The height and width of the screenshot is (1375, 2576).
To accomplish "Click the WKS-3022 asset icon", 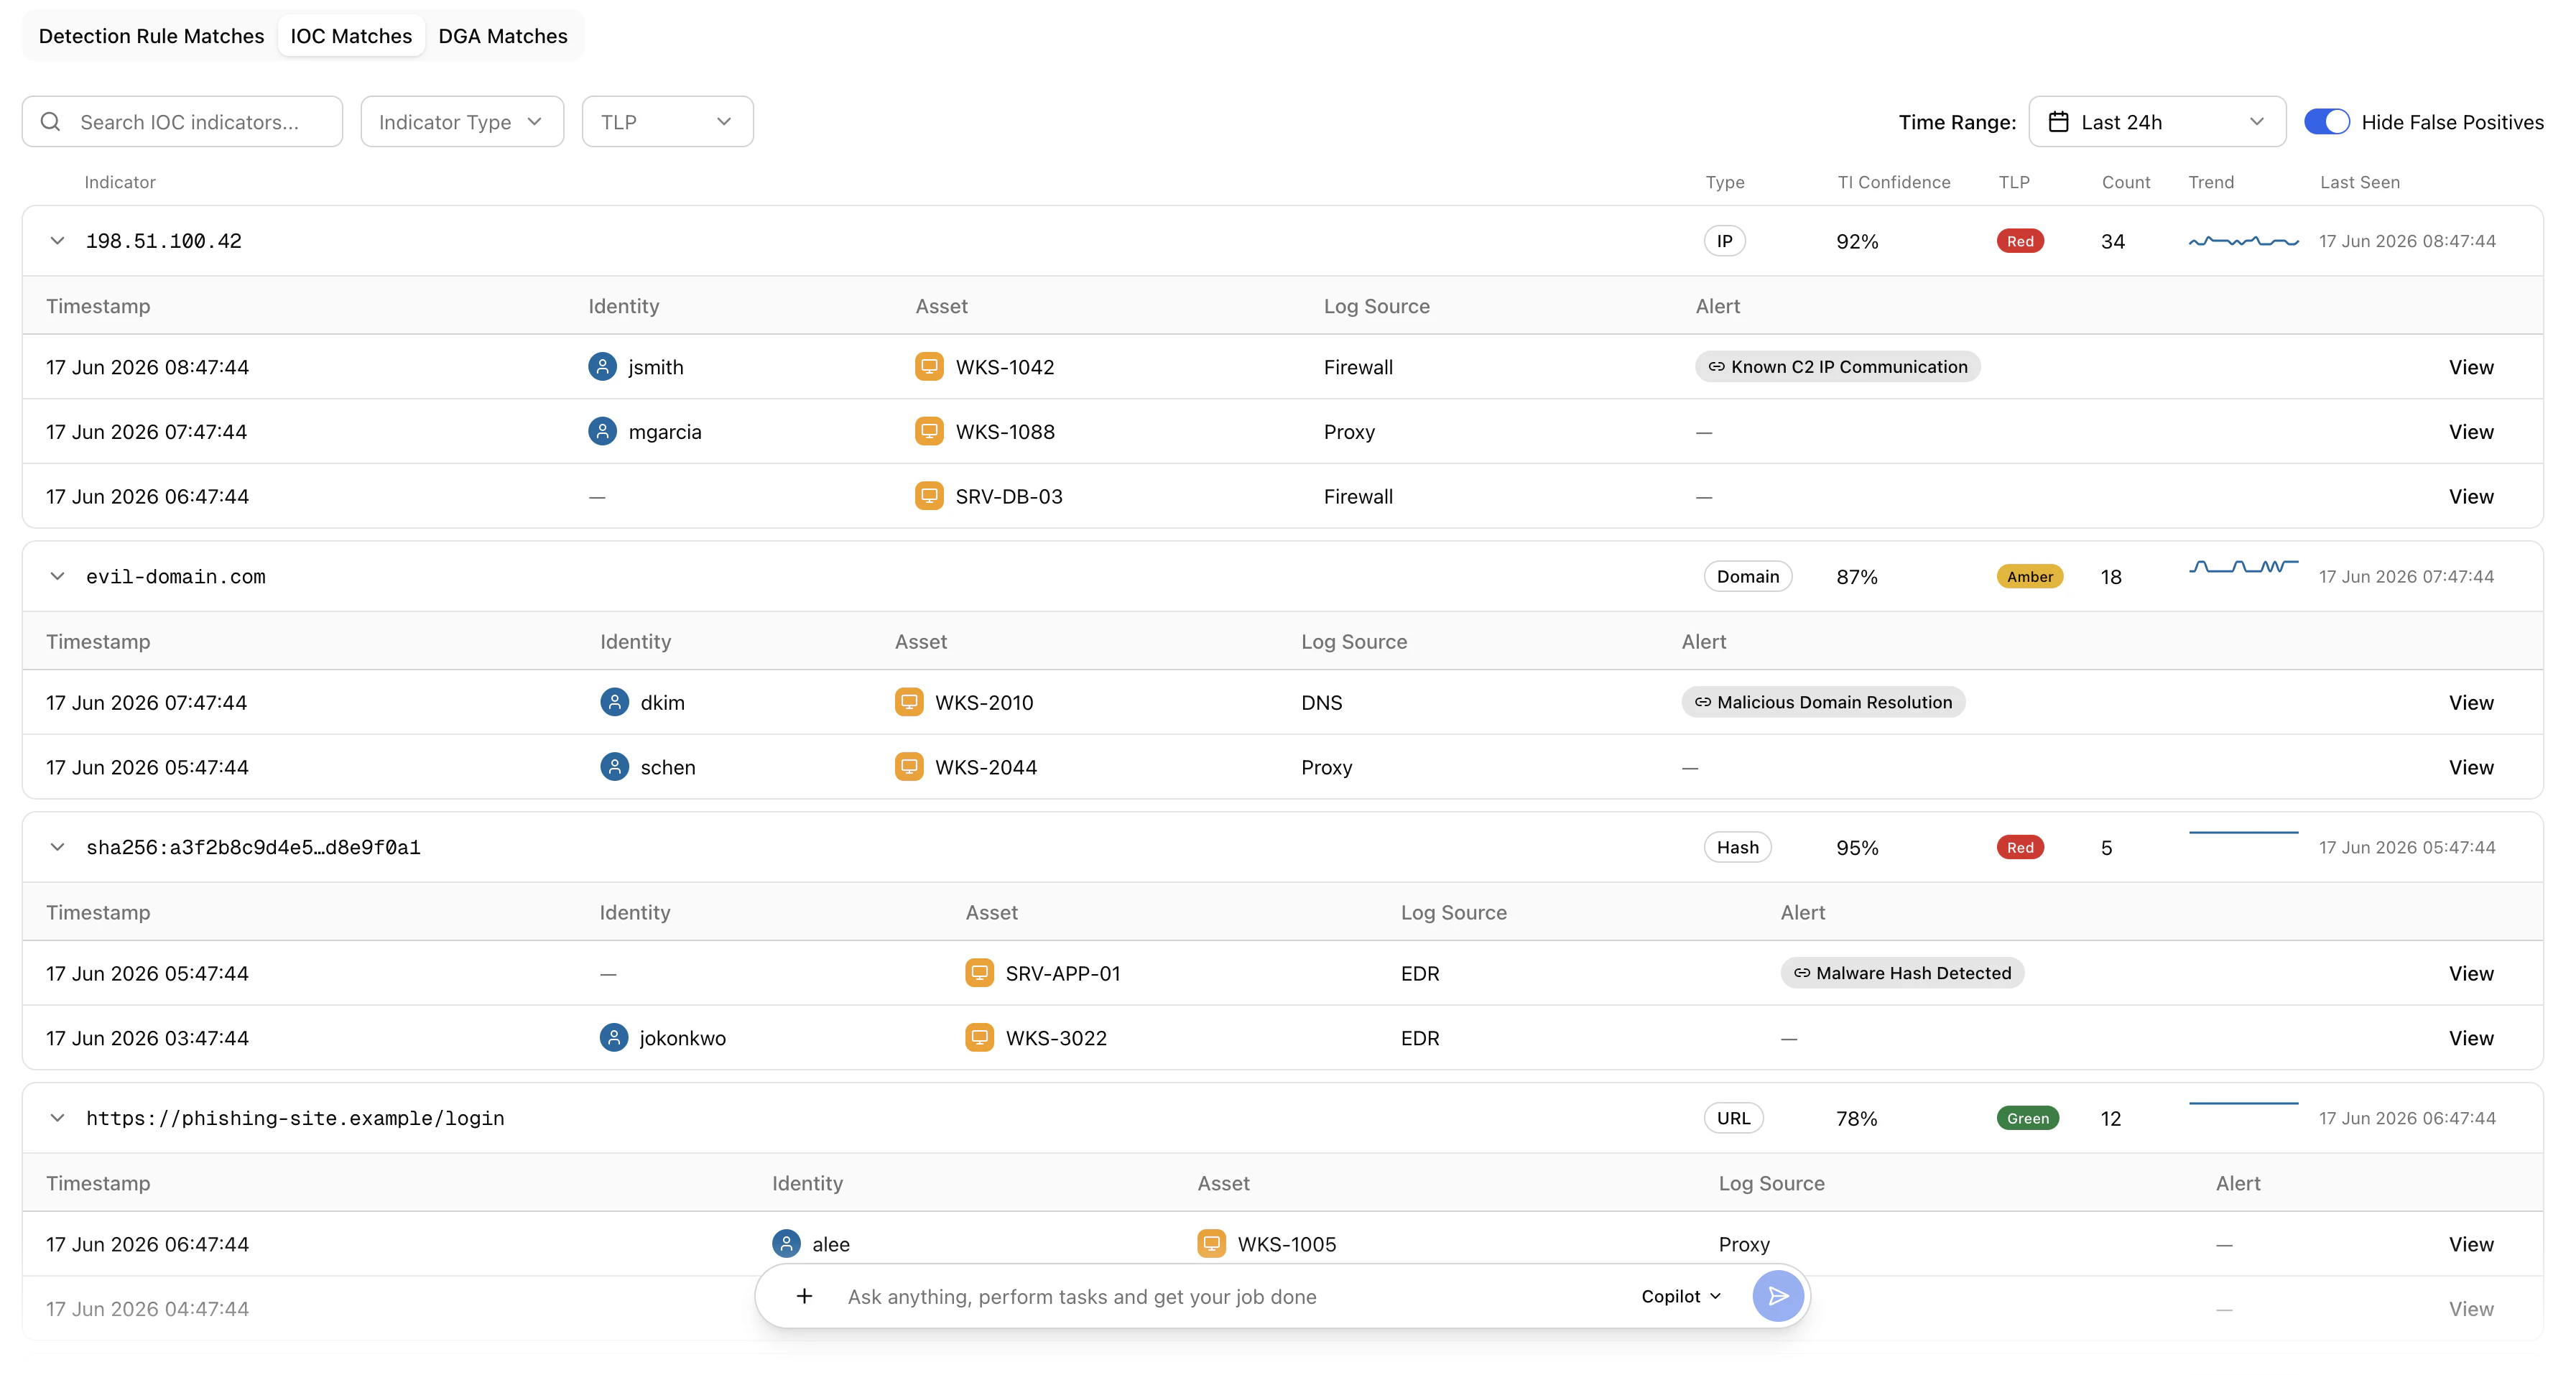I will tap(979, 1038).
